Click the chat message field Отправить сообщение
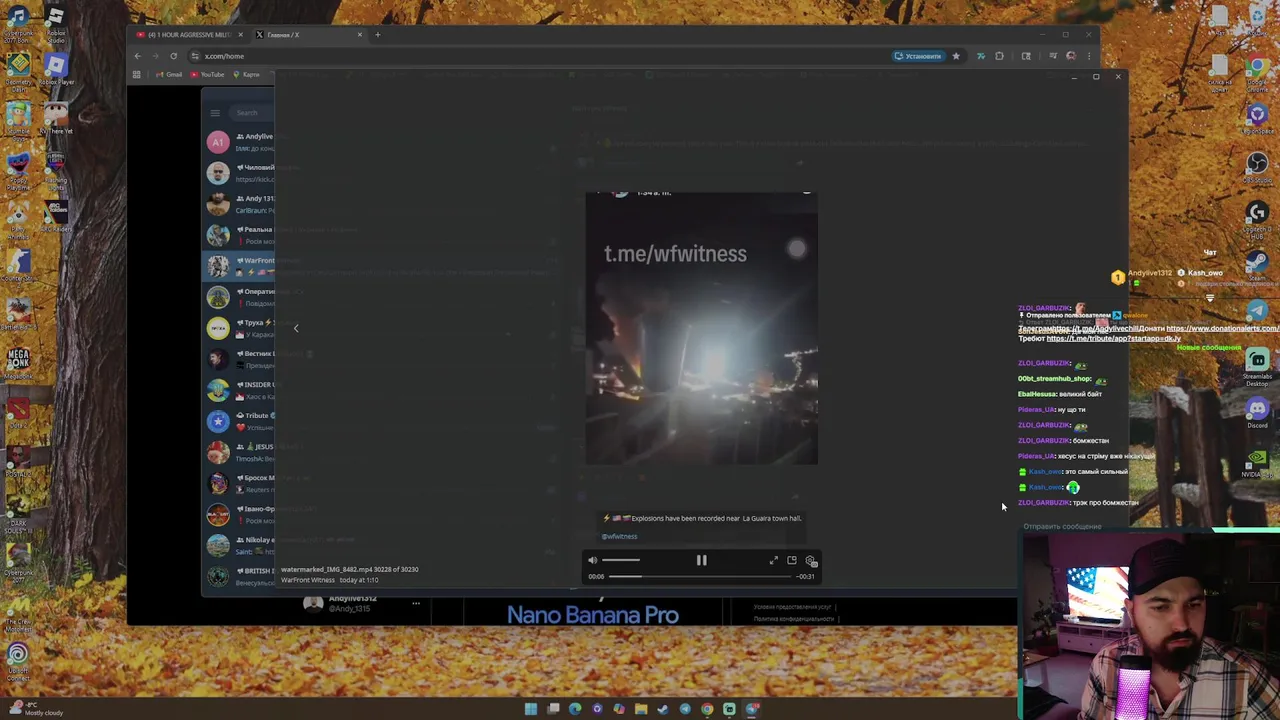Screen dimensions: 1280x720 pos(1062,527)
